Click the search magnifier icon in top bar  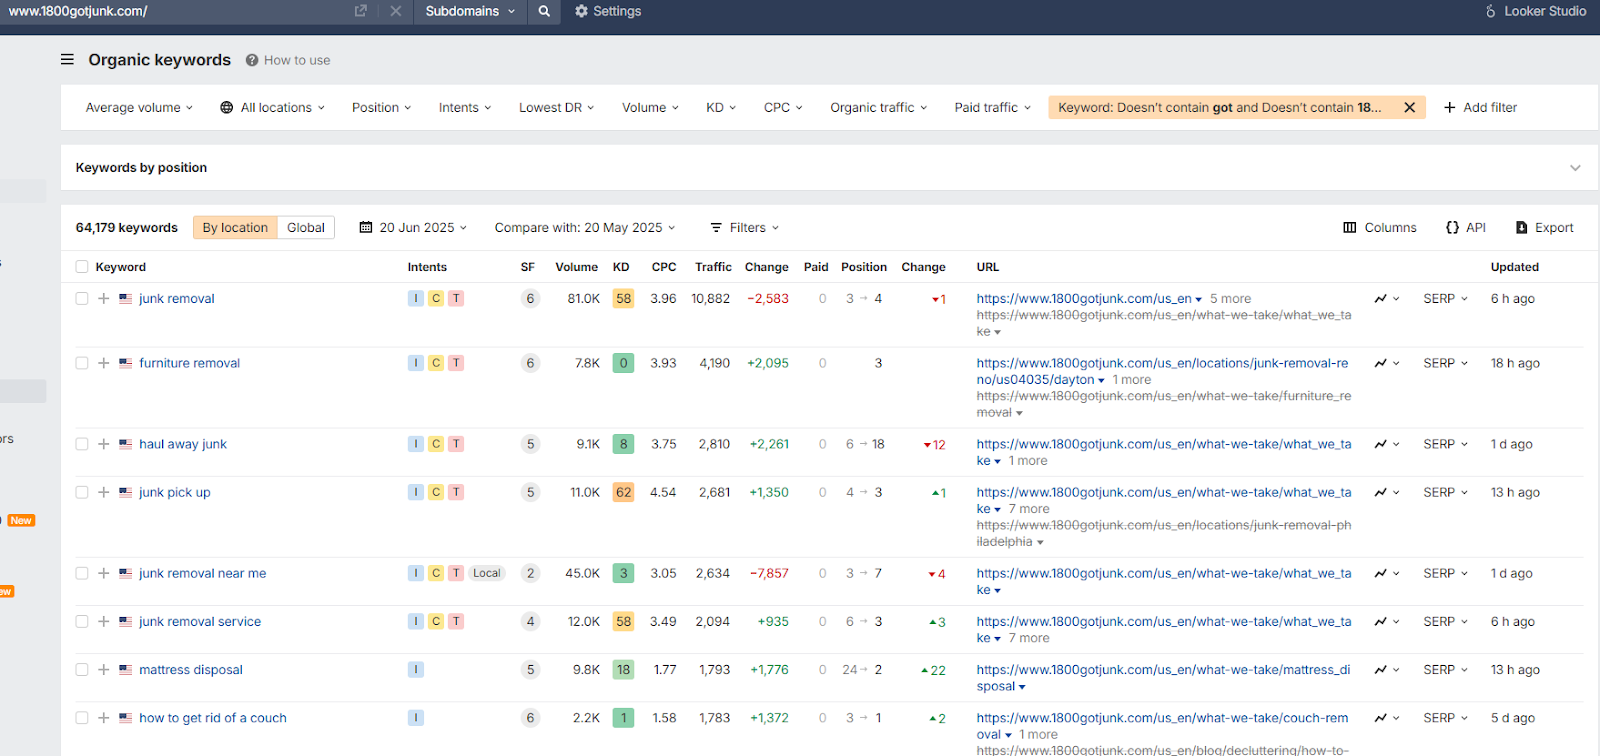coord(544,11)
